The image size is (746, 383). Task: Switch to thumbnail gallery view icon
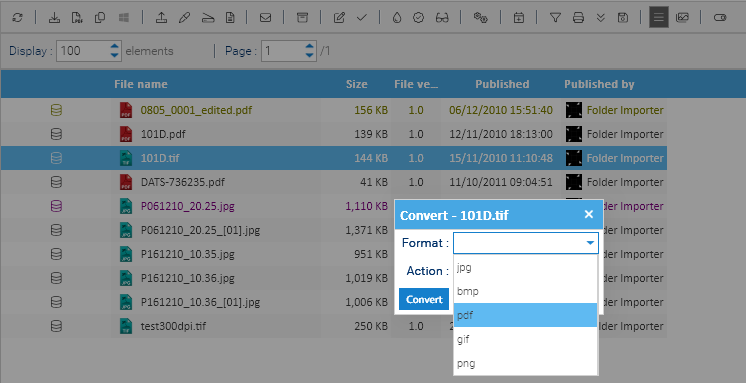click(x=683, y=18)
